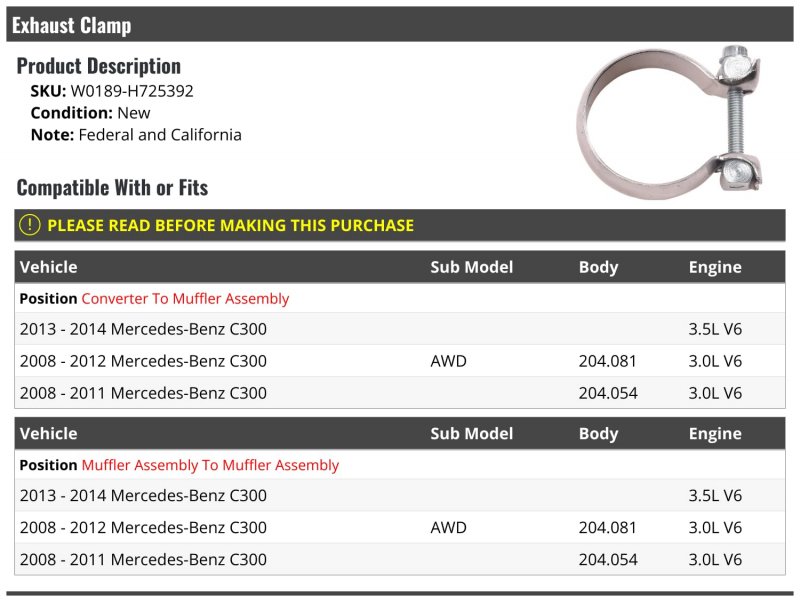Click the first table's Engine column header
This screenshot has height=602, width=800.
(715, 267)
